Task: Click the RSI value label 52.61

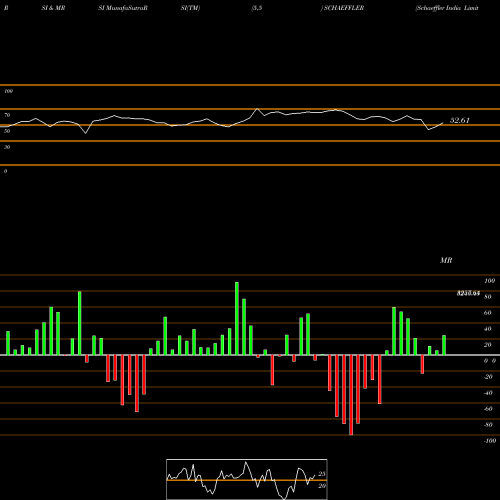Action: tap(459, 120)
